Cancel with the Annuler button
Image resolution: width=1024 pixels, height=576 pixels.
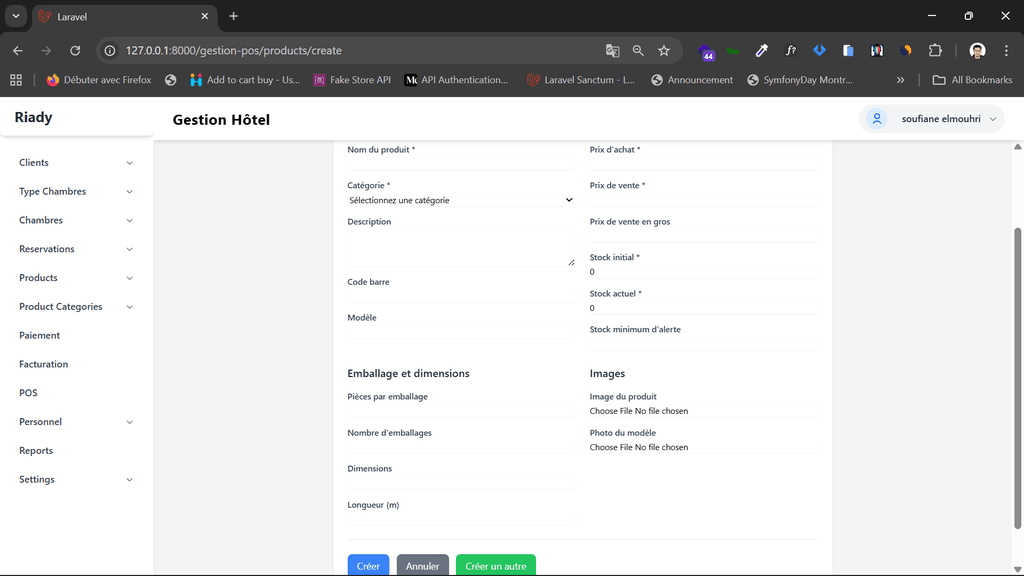tap(422, 565)
